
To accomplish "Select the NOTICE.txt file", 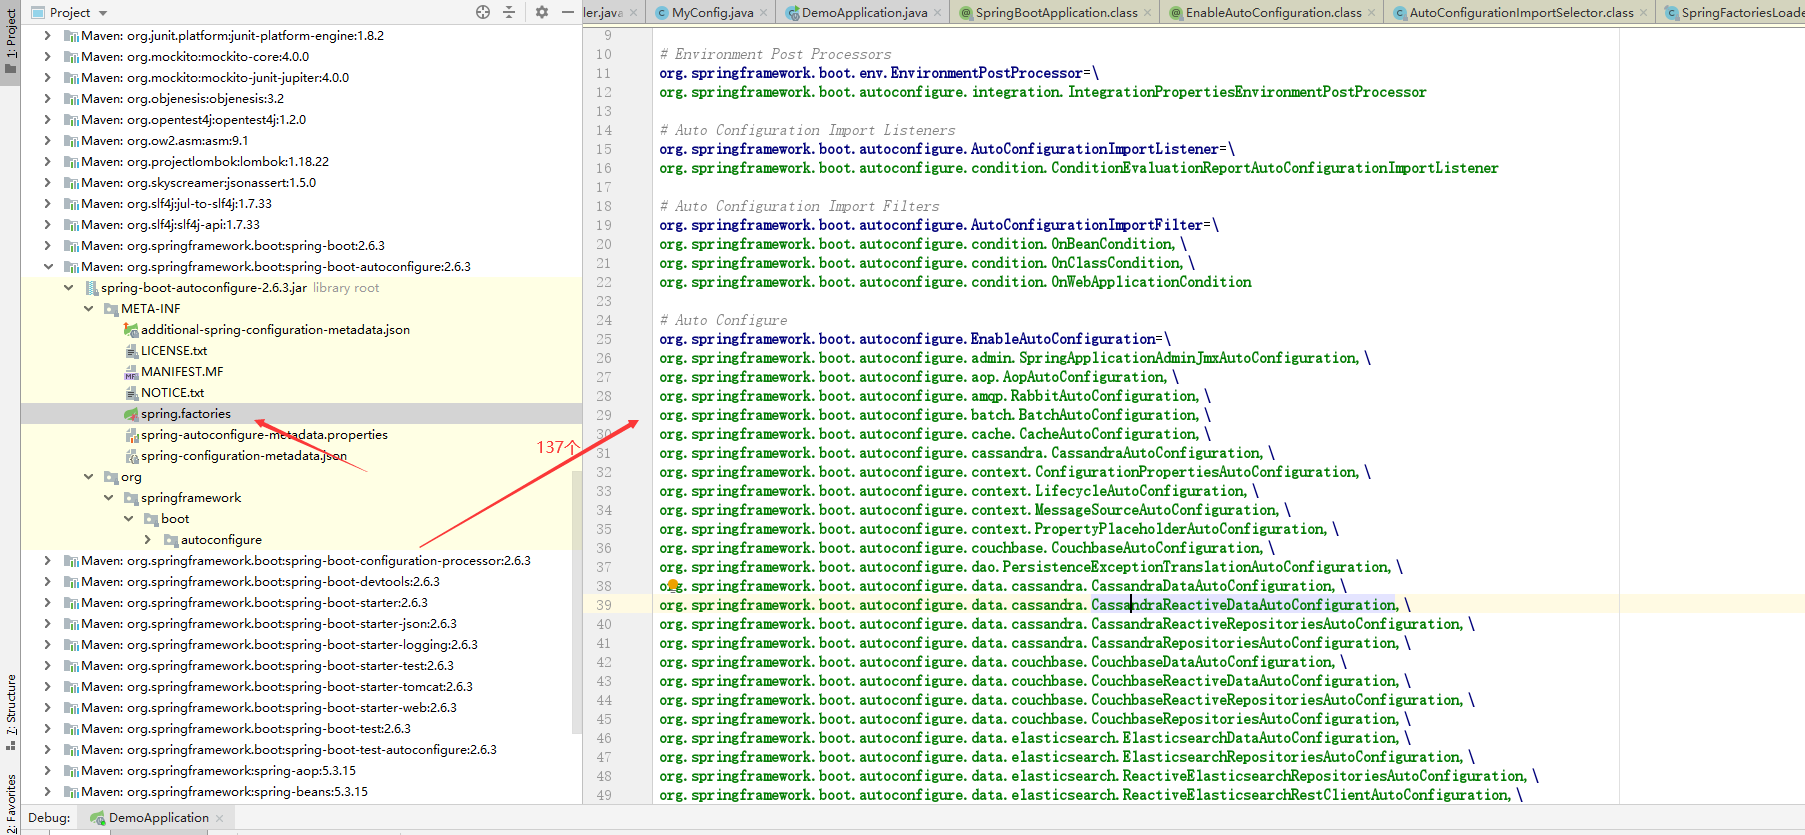I will tap(172, 392).
